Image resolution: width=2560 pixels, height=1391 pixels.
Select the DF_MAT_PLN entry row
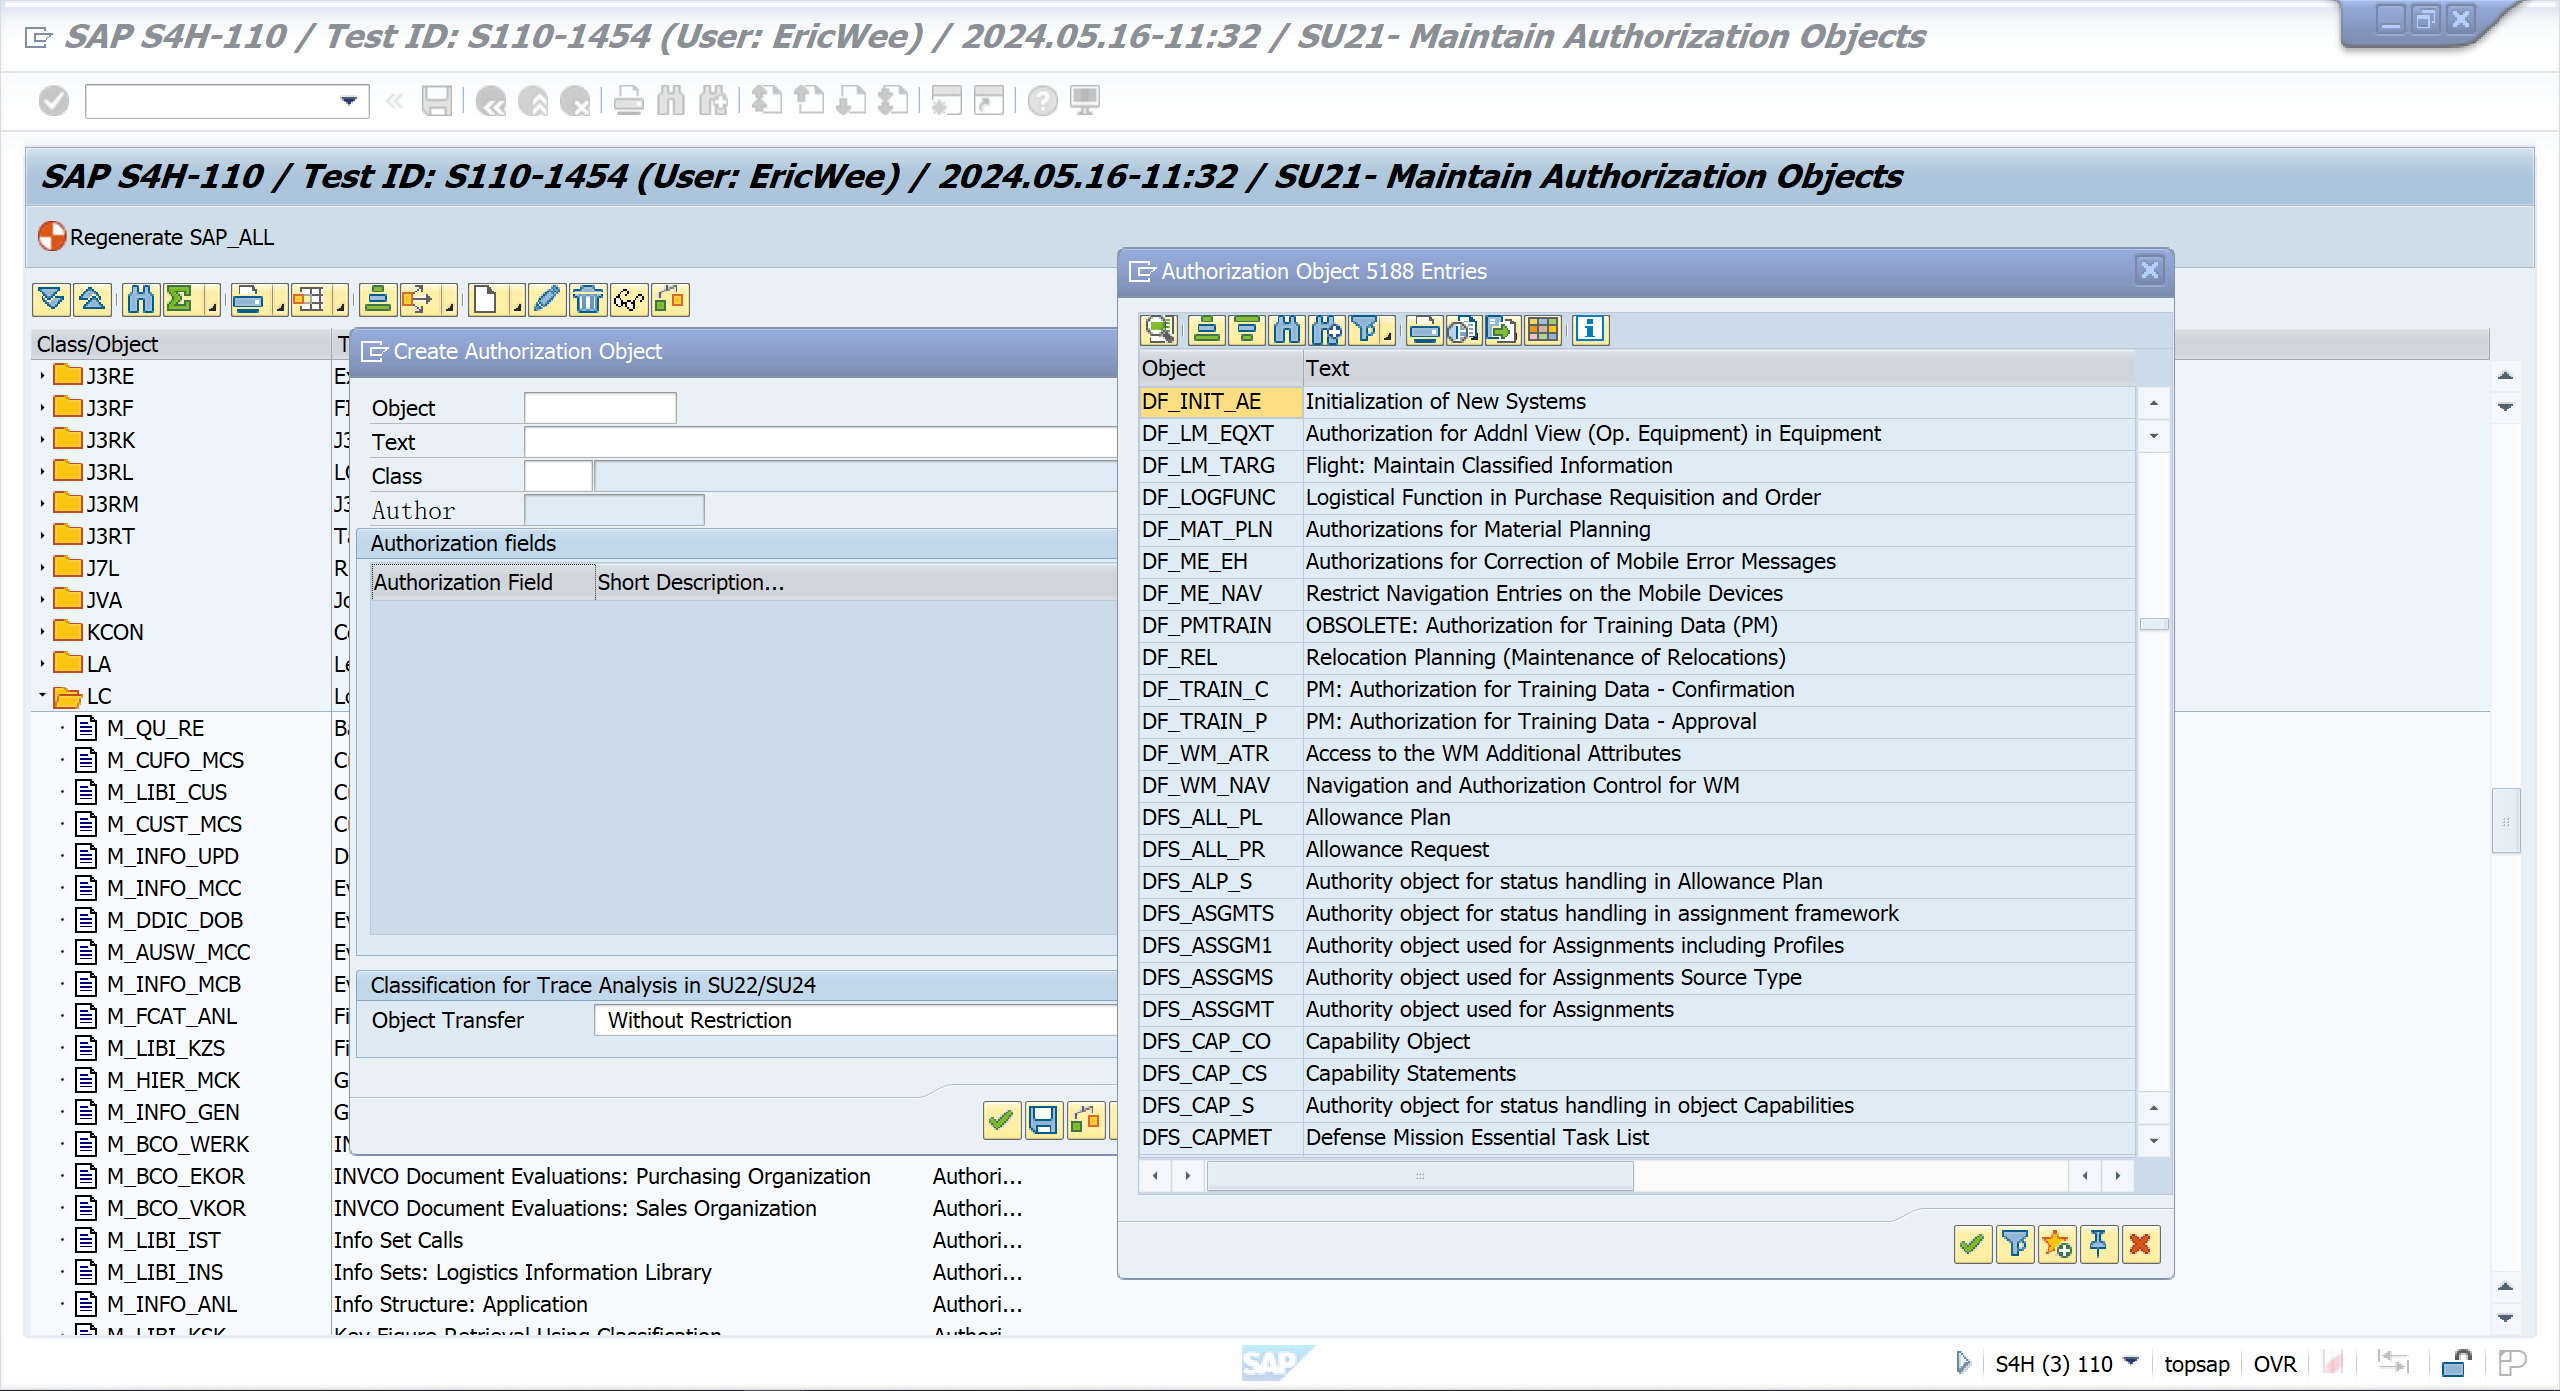tap(1207, 529)
